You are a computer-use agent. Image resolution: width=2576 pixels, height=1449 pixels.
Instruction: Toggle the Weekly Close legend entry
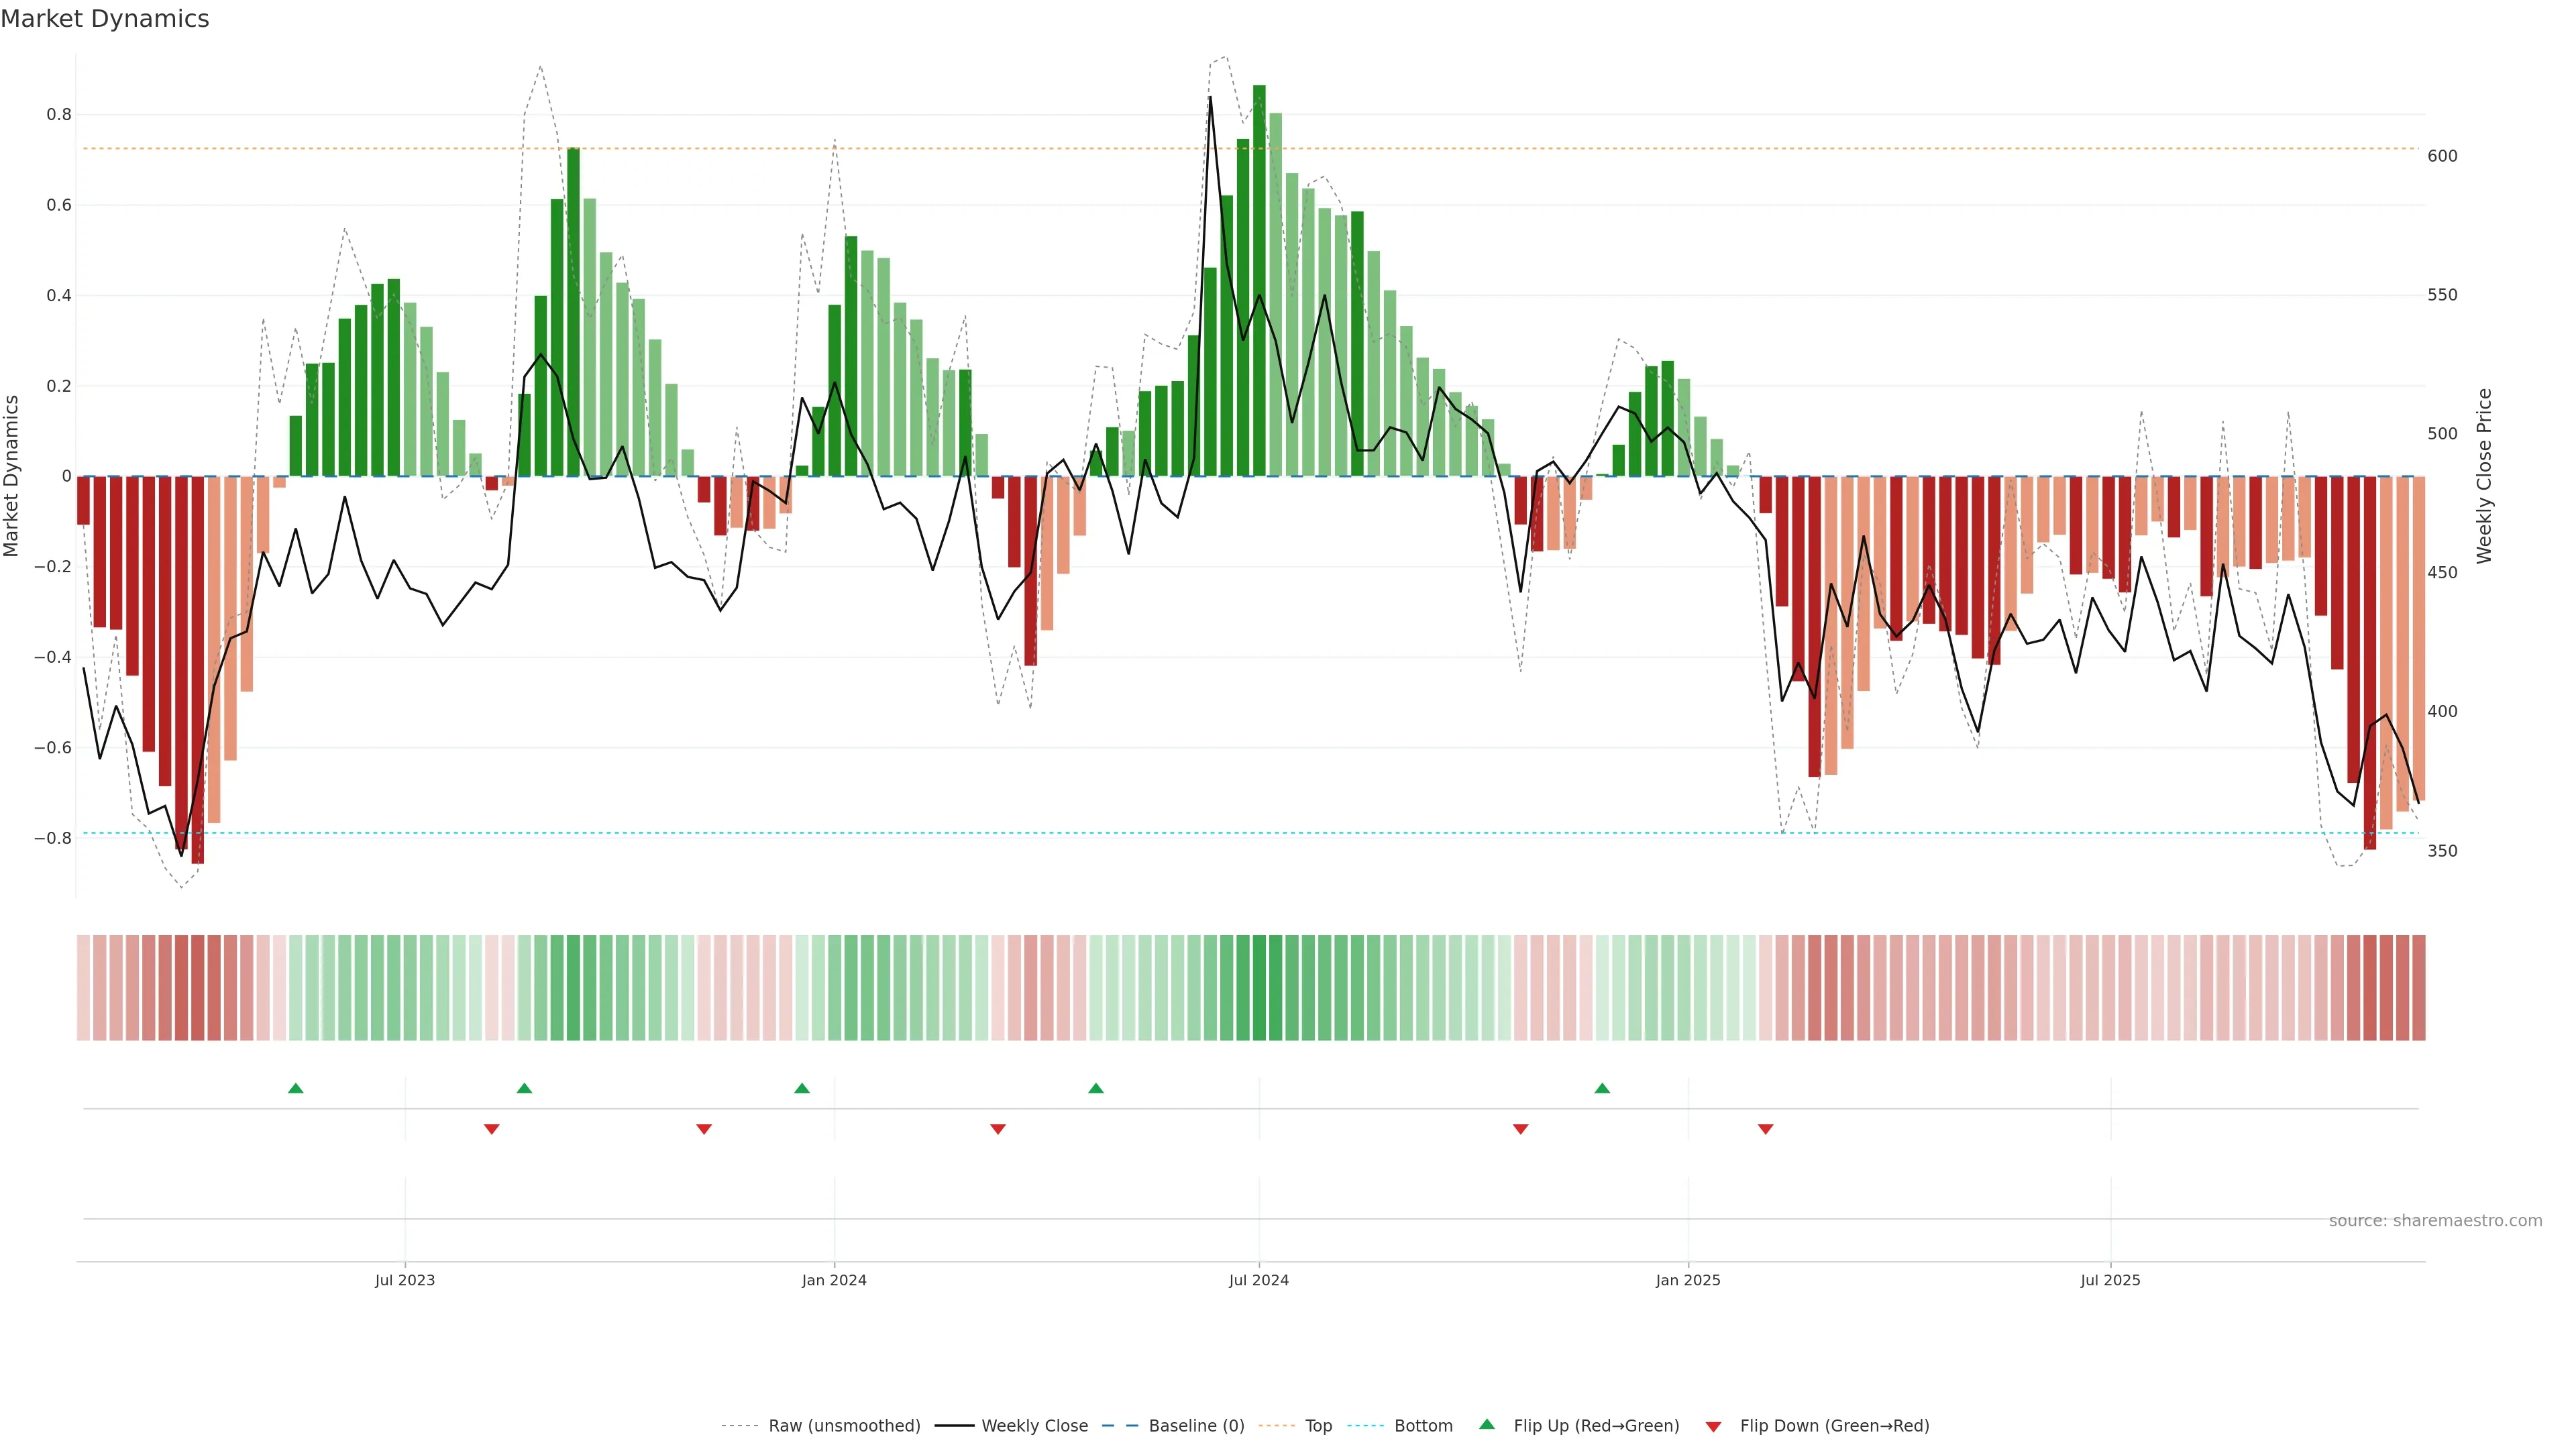tap(1034, 1426)
